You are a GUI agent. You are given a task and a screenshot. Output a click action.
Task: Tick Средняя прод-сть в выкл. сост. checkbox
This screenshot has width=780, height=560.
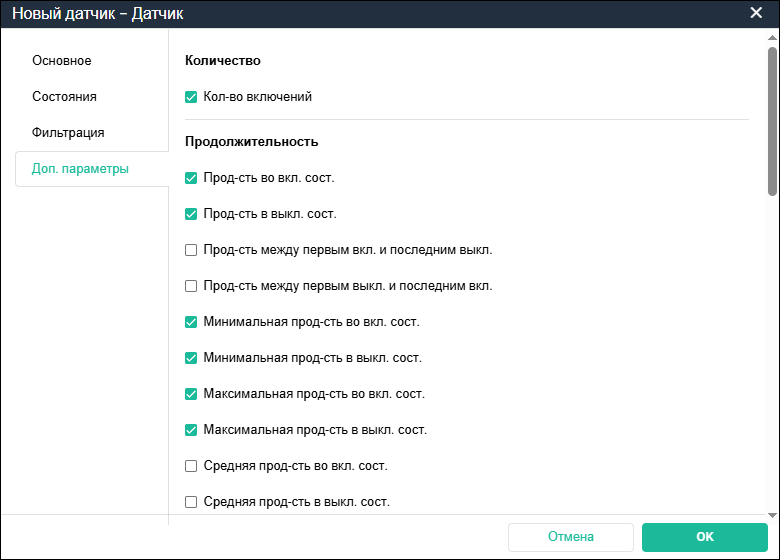[x=191, y=502]
